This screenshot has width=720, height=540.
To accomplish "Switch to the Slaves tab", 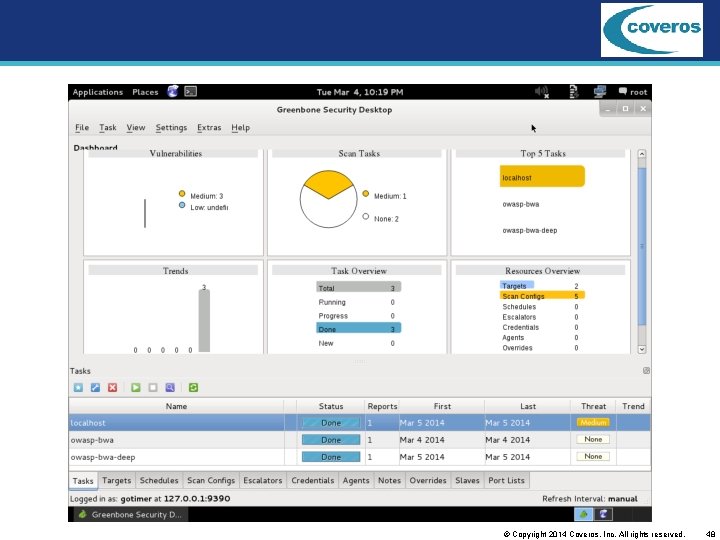I will (467, 480).
